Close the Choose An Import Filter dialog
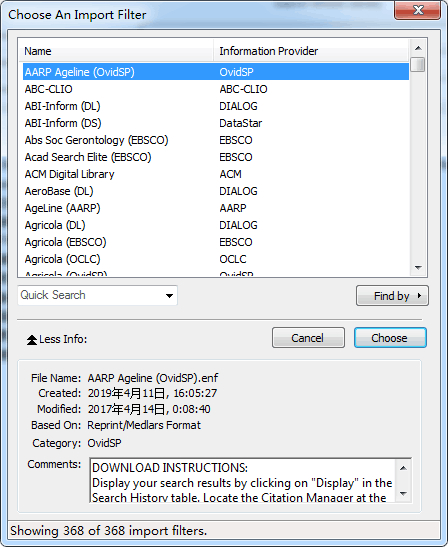This screenshot has width=448, height=547. click(417, 10)
